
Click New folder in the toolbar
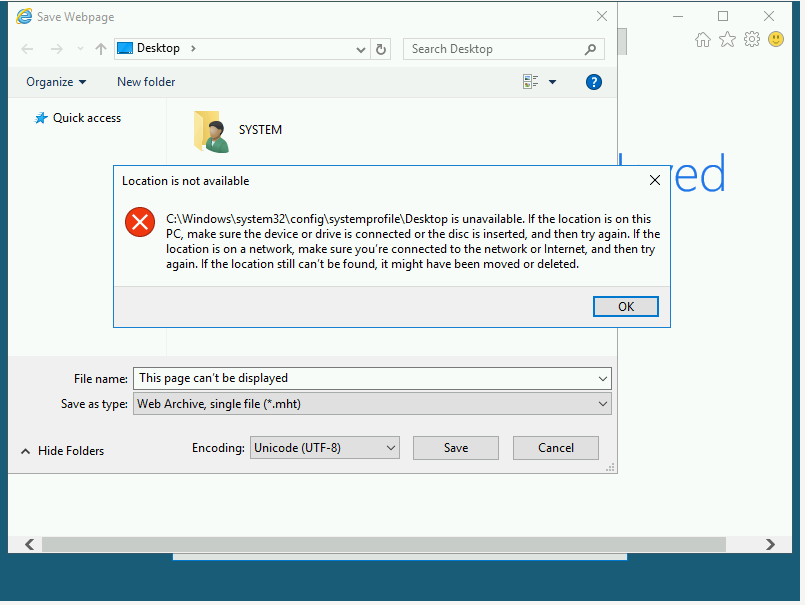pyautogui.click(x=146, y=82)
